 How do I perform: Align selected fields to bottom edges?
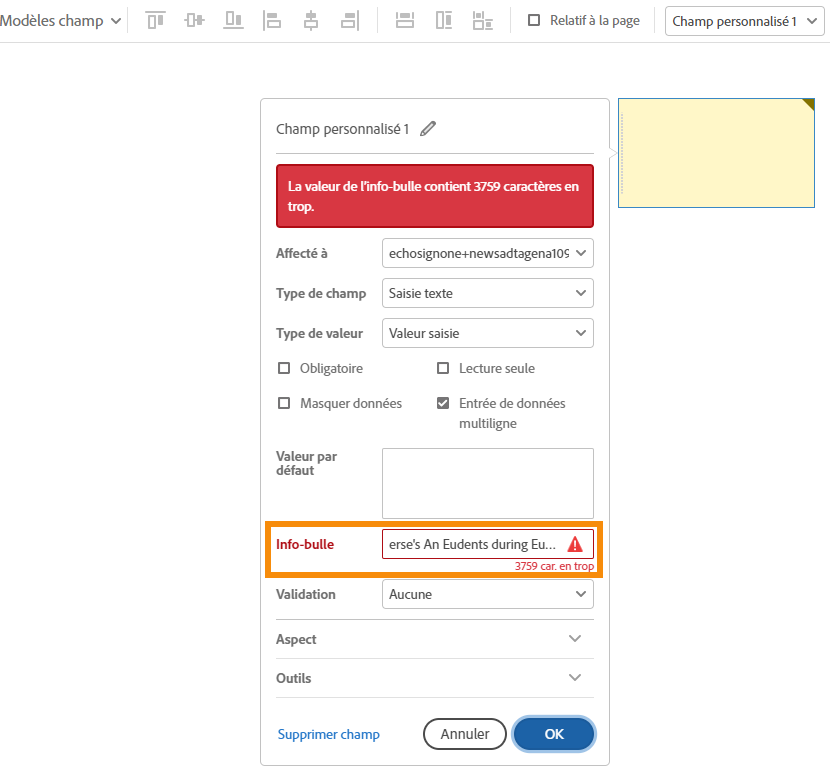(233, 21)
